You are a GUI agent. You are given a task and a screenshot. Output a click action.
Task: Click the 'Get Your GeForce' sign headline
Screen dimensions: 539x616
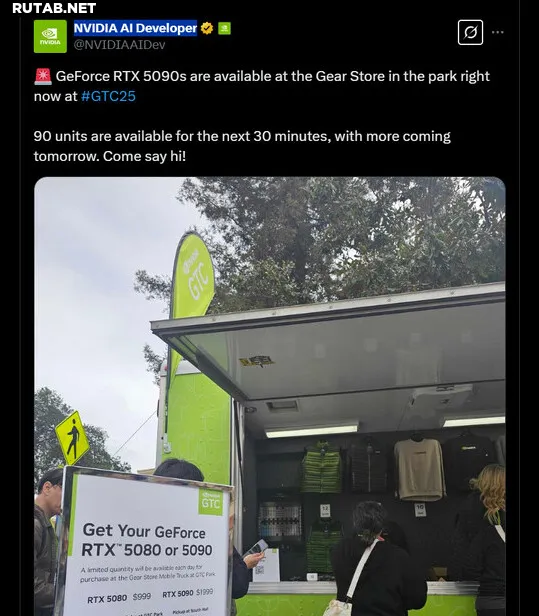click(147, 540)
